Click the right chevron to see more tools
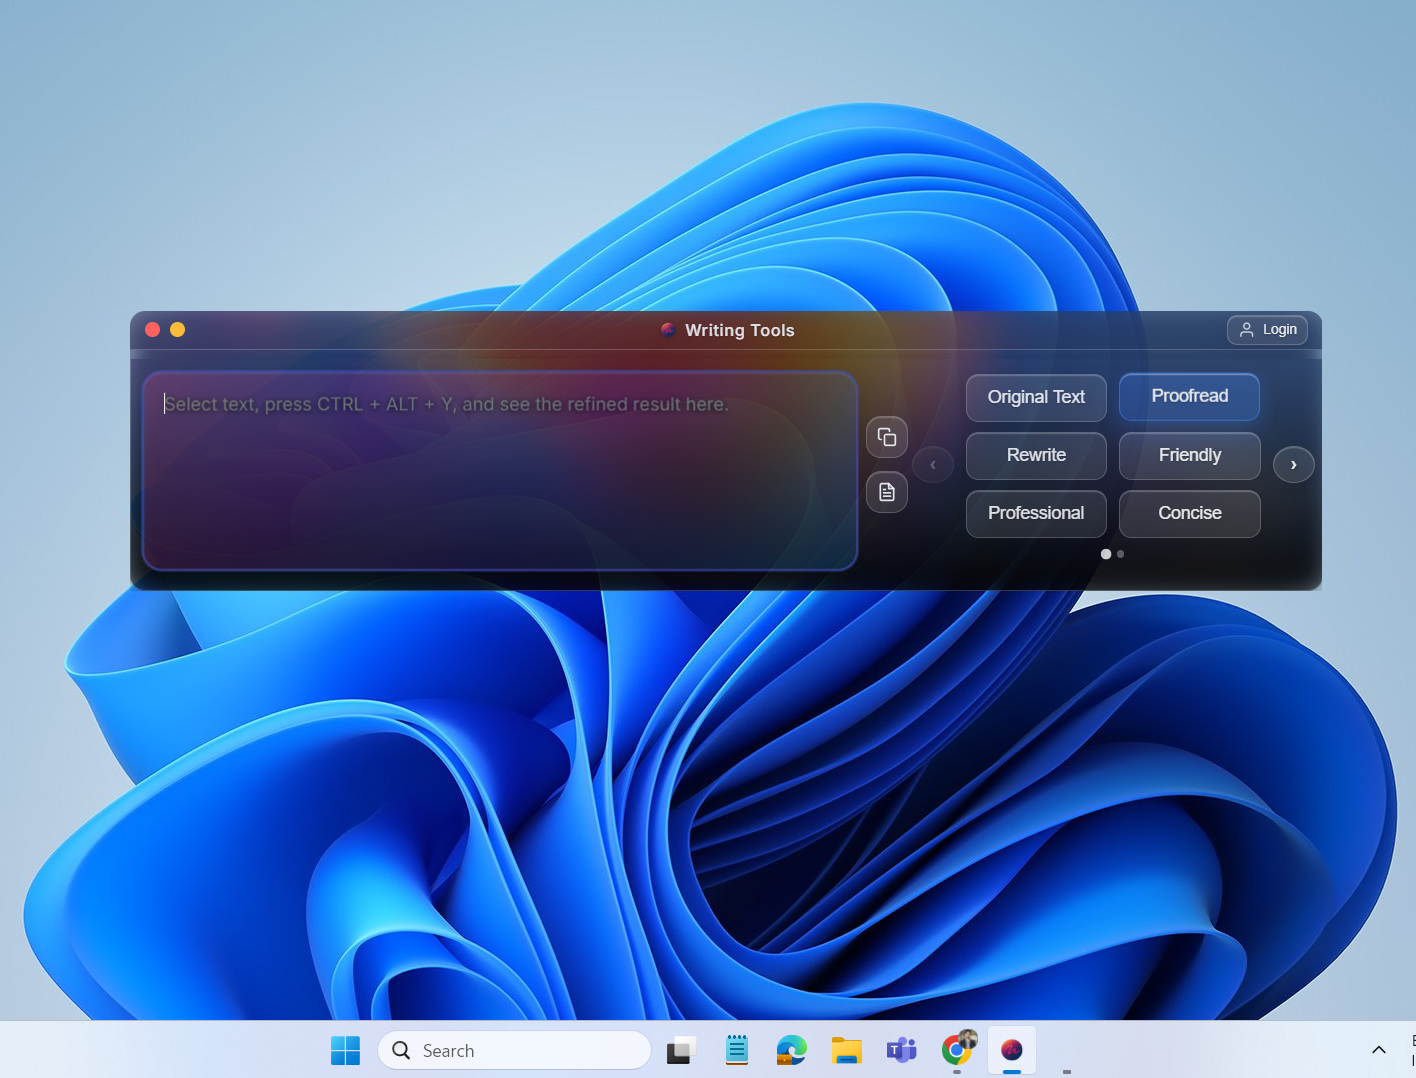 [1293, 464]
